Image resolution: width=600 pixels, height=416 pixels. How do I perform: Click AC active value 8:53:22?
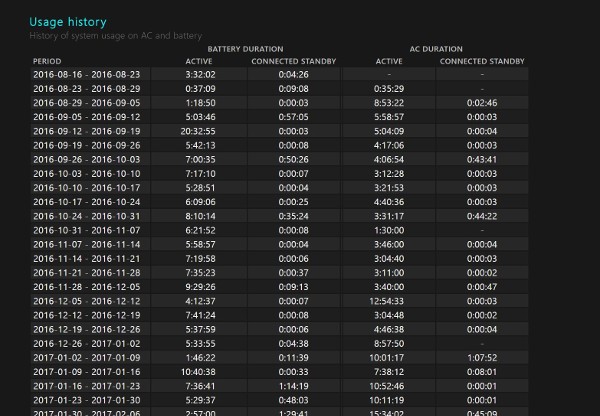point(389,102)
